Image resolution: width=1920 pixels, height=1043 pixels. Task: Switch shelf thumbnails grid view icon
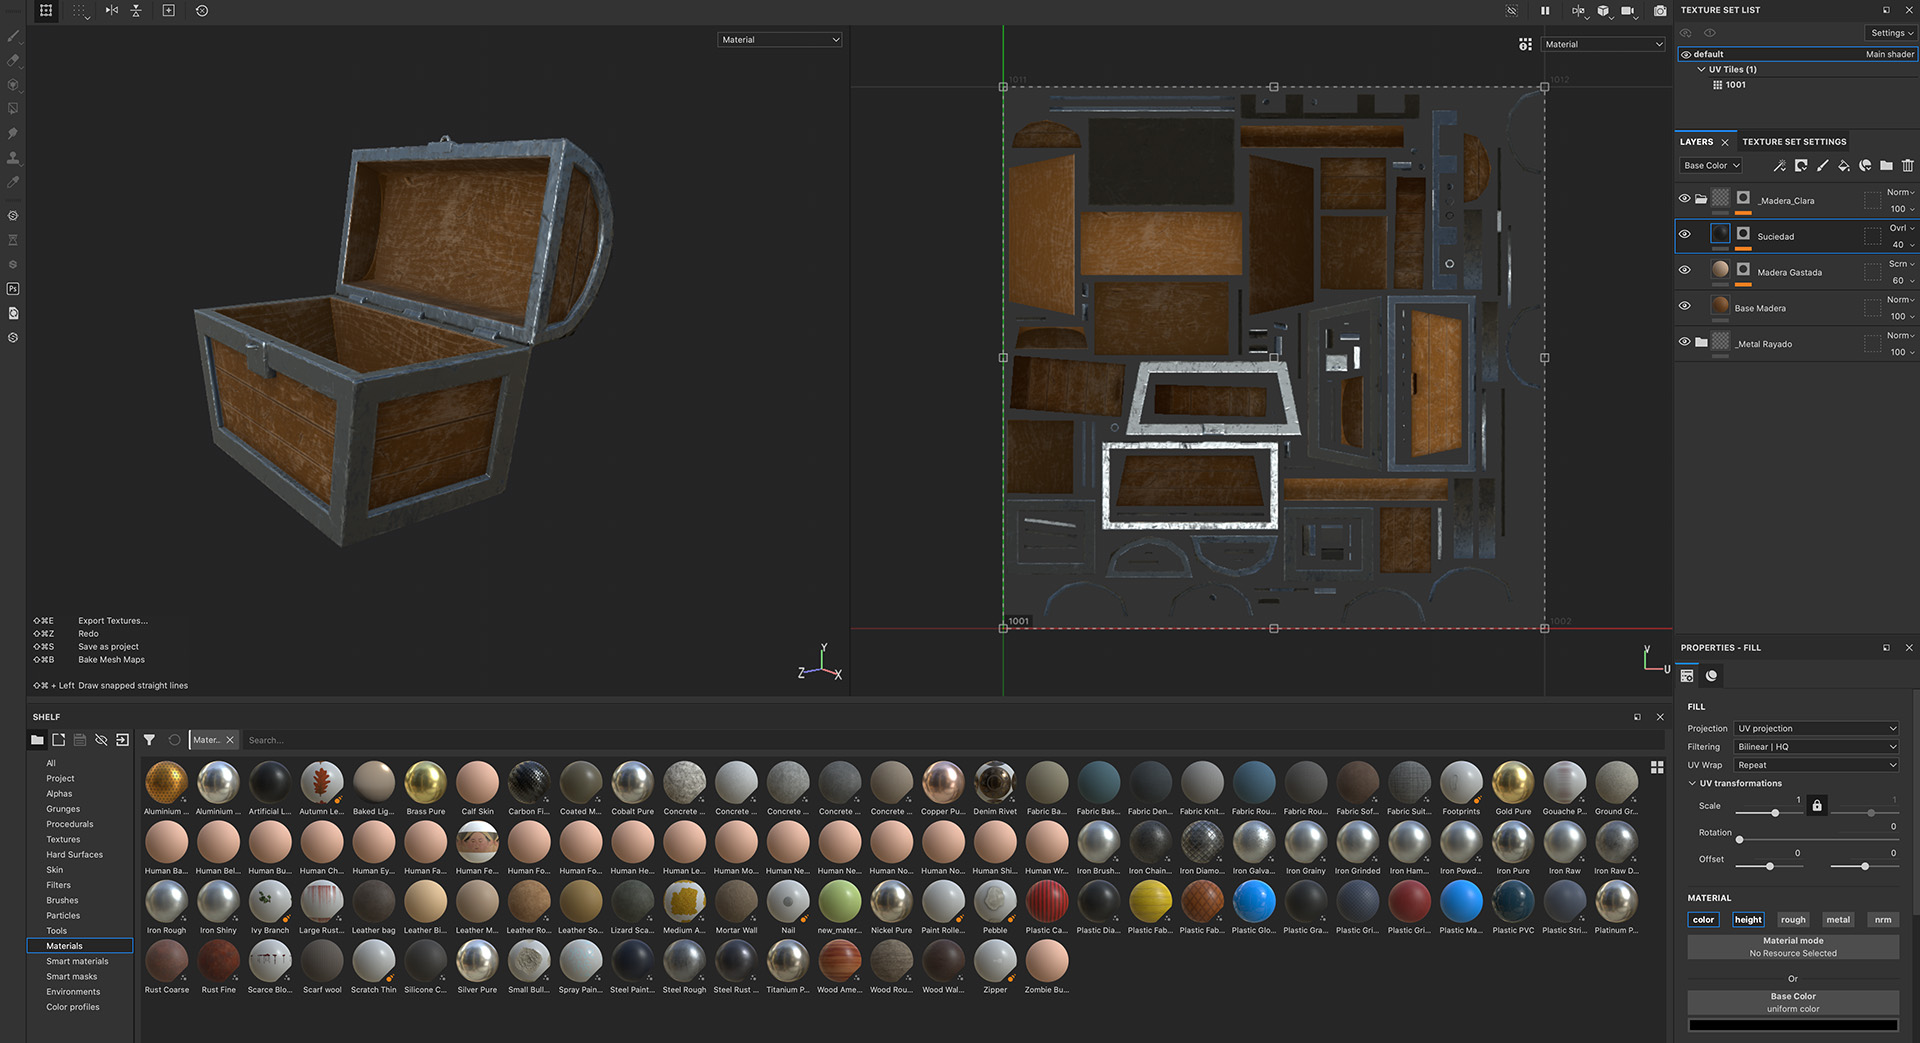[x=1657, y=767]
